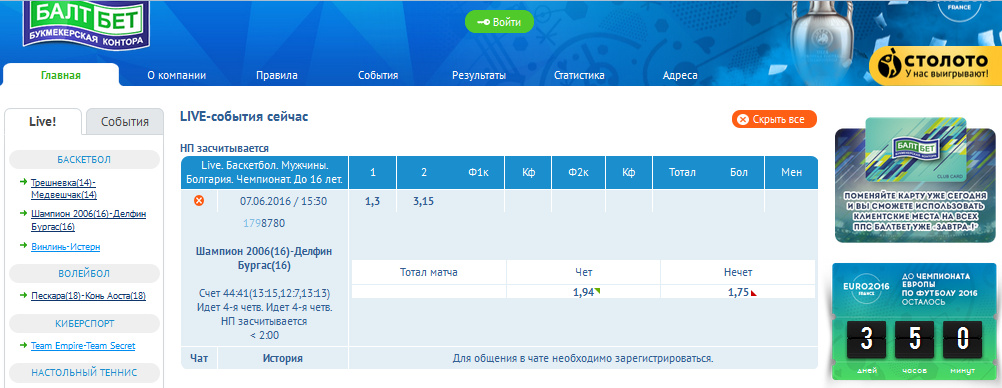Open the Статистика menu item
The image size is (1002, 388).
(x=579, y=75)
